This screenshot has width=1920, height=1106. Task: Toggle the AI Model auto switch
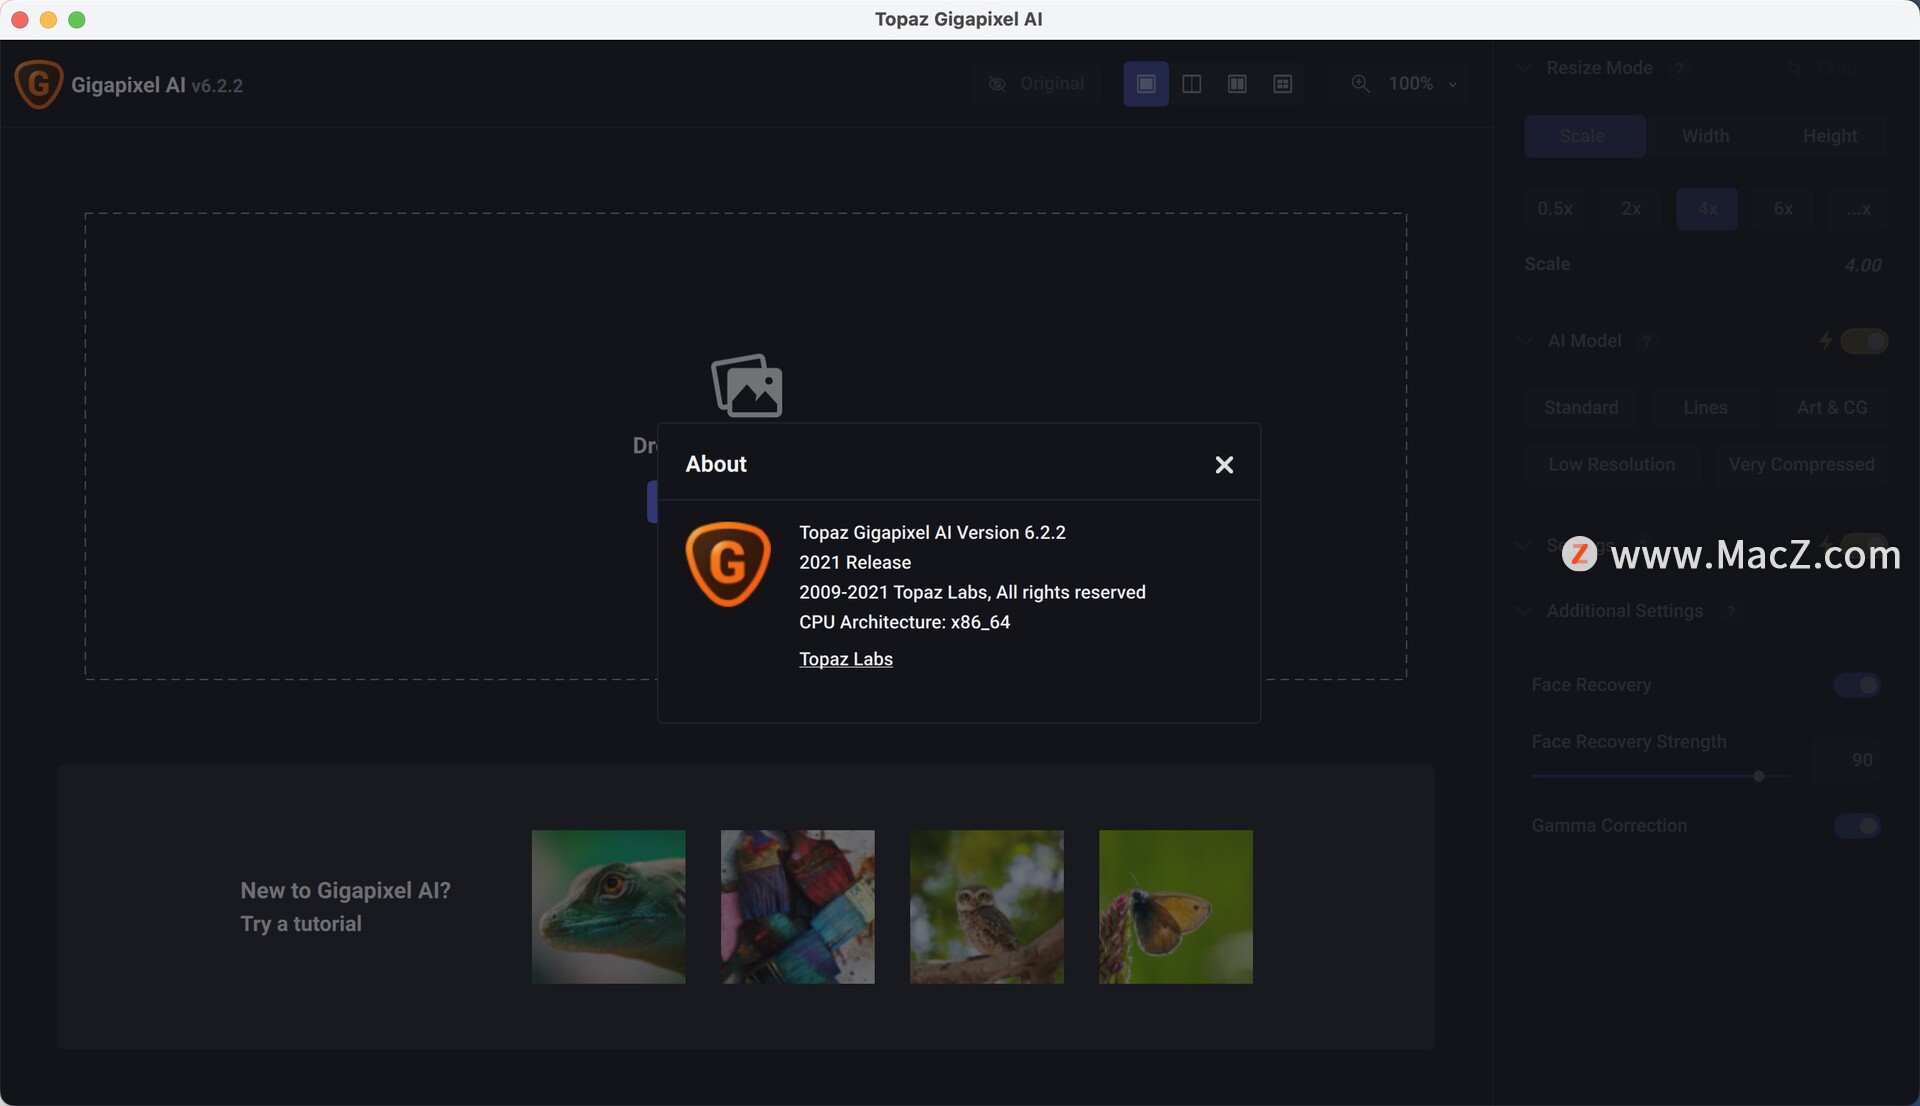coord(1864,341)
